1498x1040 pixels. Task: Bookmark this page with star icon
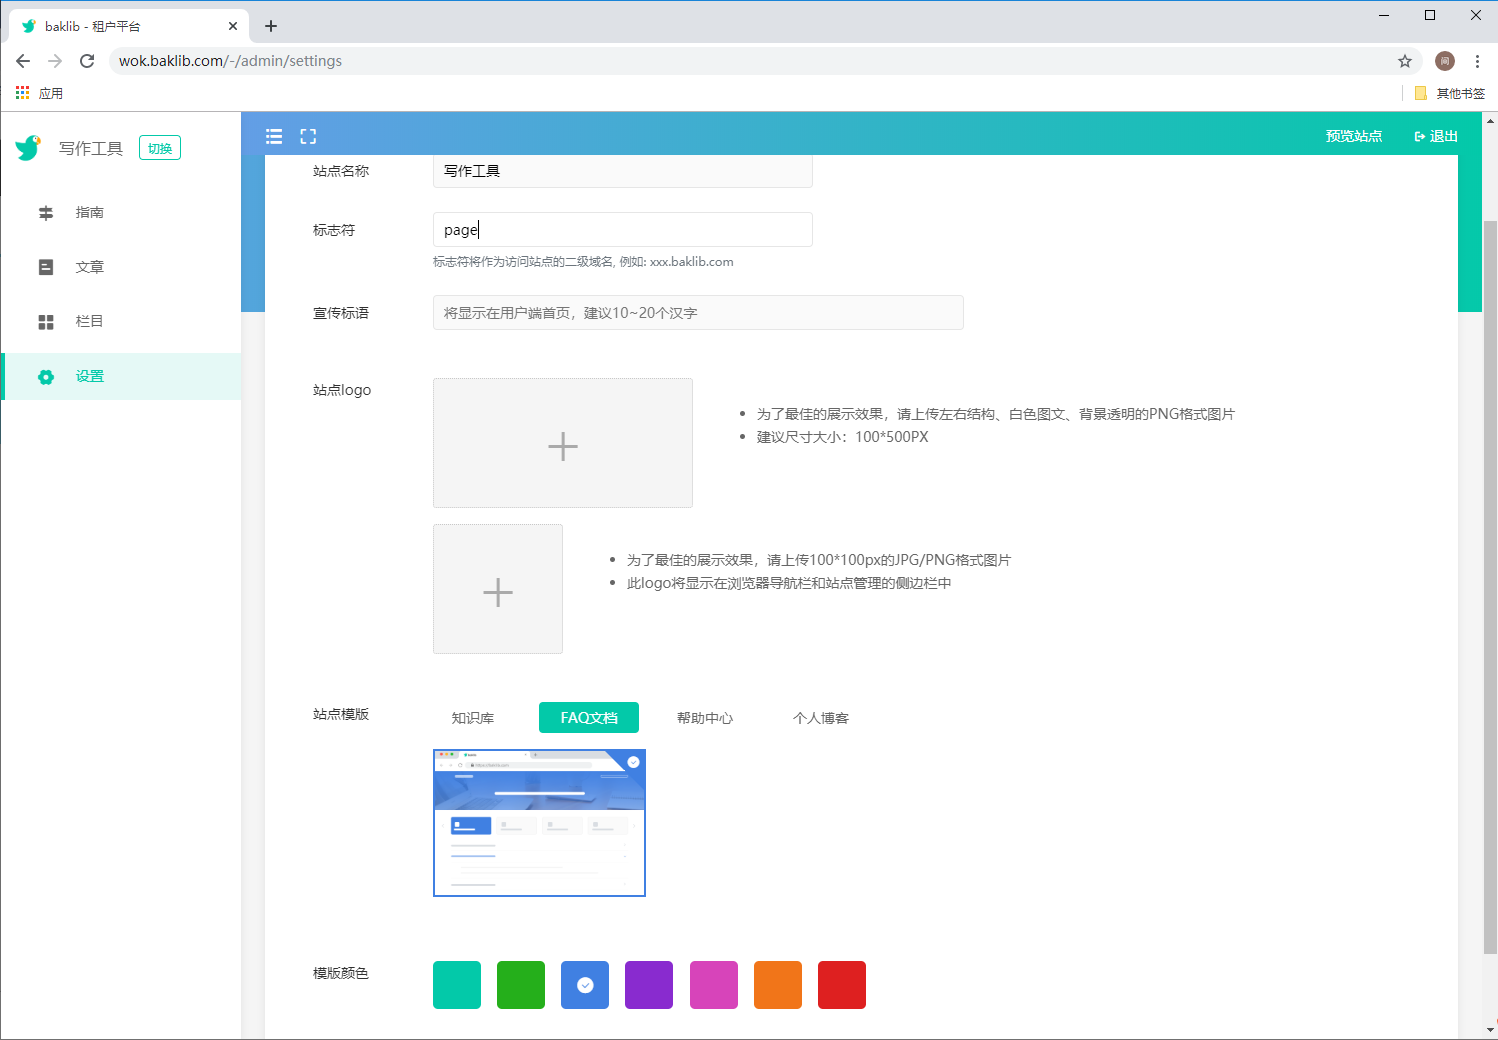tap(1405, 61)
